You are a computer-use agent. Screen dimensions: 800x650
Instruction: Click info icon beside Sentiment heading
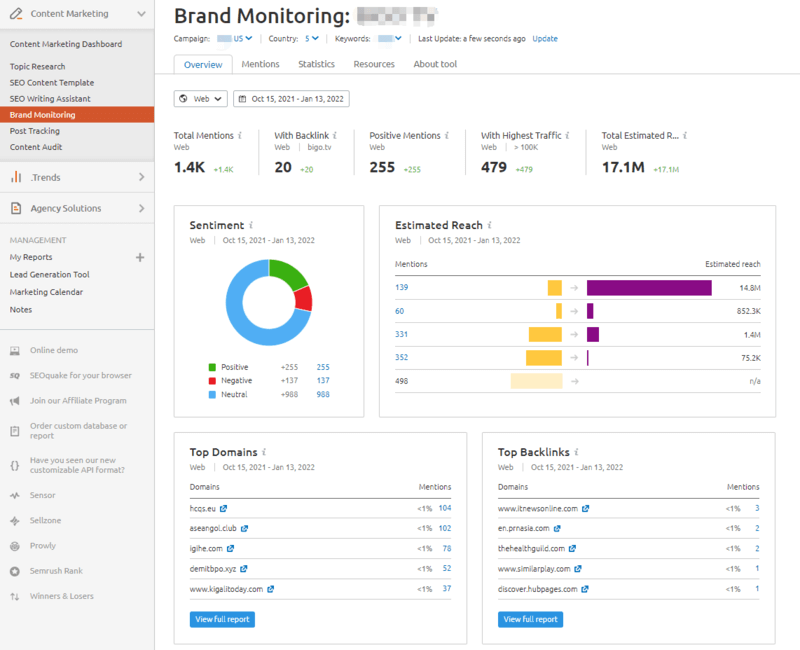(251, 226)
